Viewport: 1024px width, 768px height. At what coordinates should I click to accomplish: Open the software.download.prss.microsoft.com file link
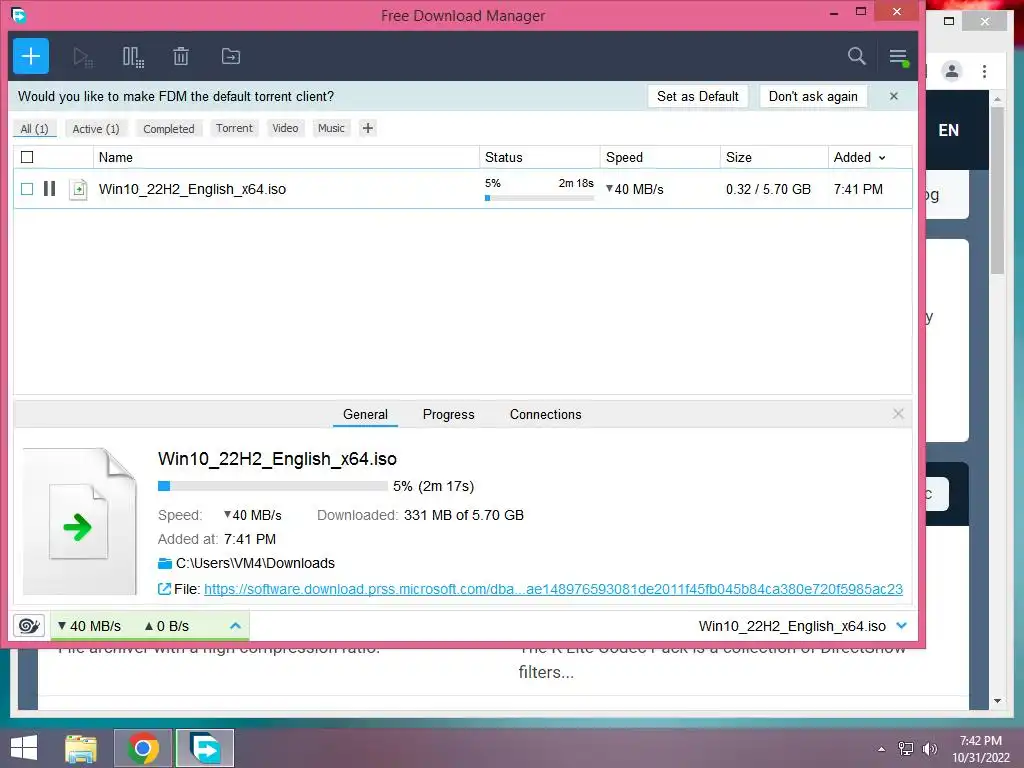tap(553, 589)
